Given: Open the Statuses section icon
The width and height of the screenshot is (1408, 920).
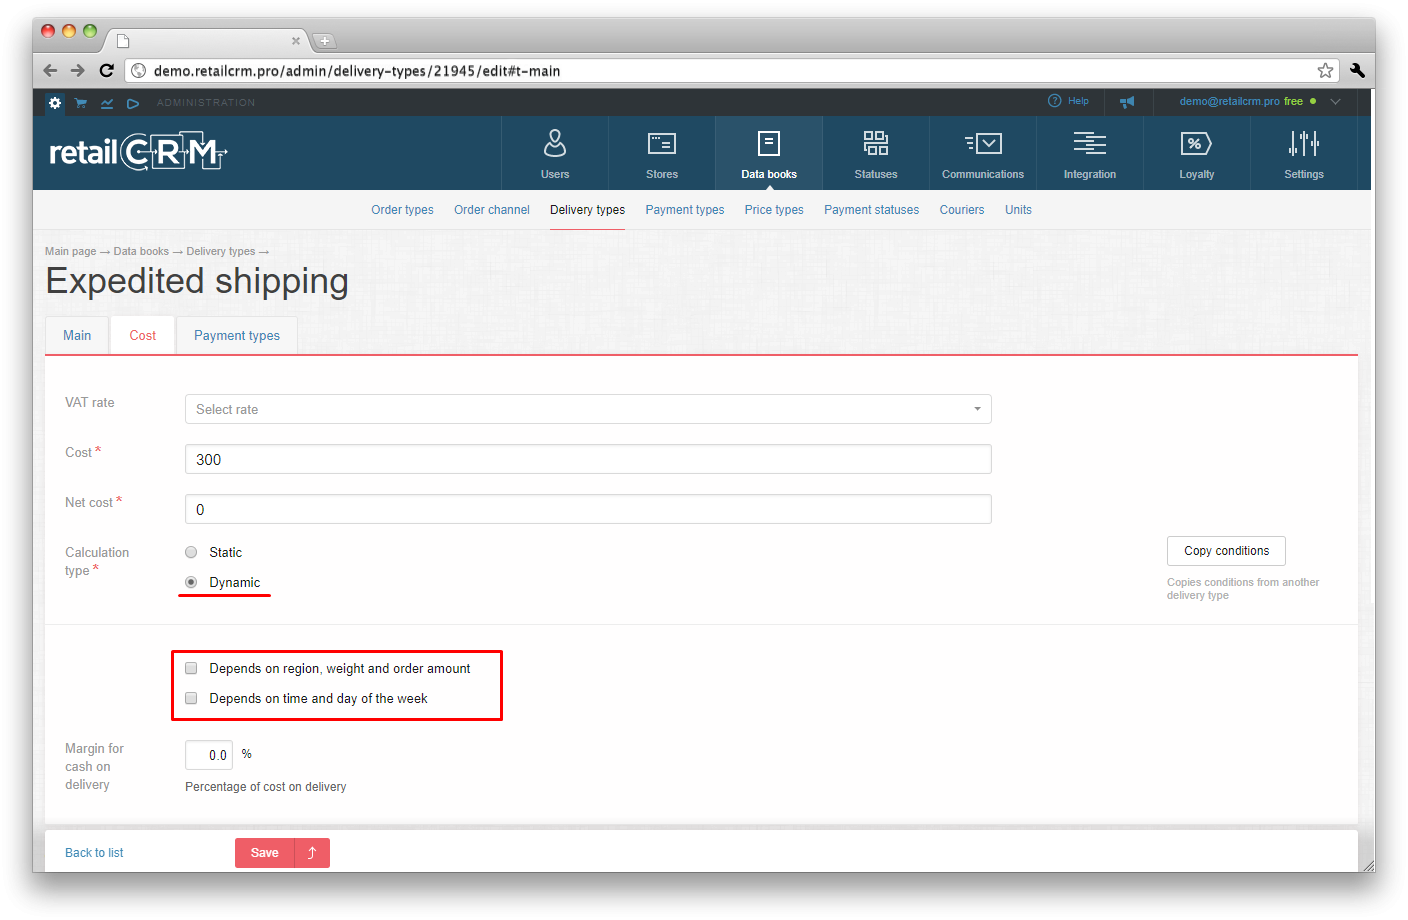Looking at the screenshot, I should click(876, 143).
